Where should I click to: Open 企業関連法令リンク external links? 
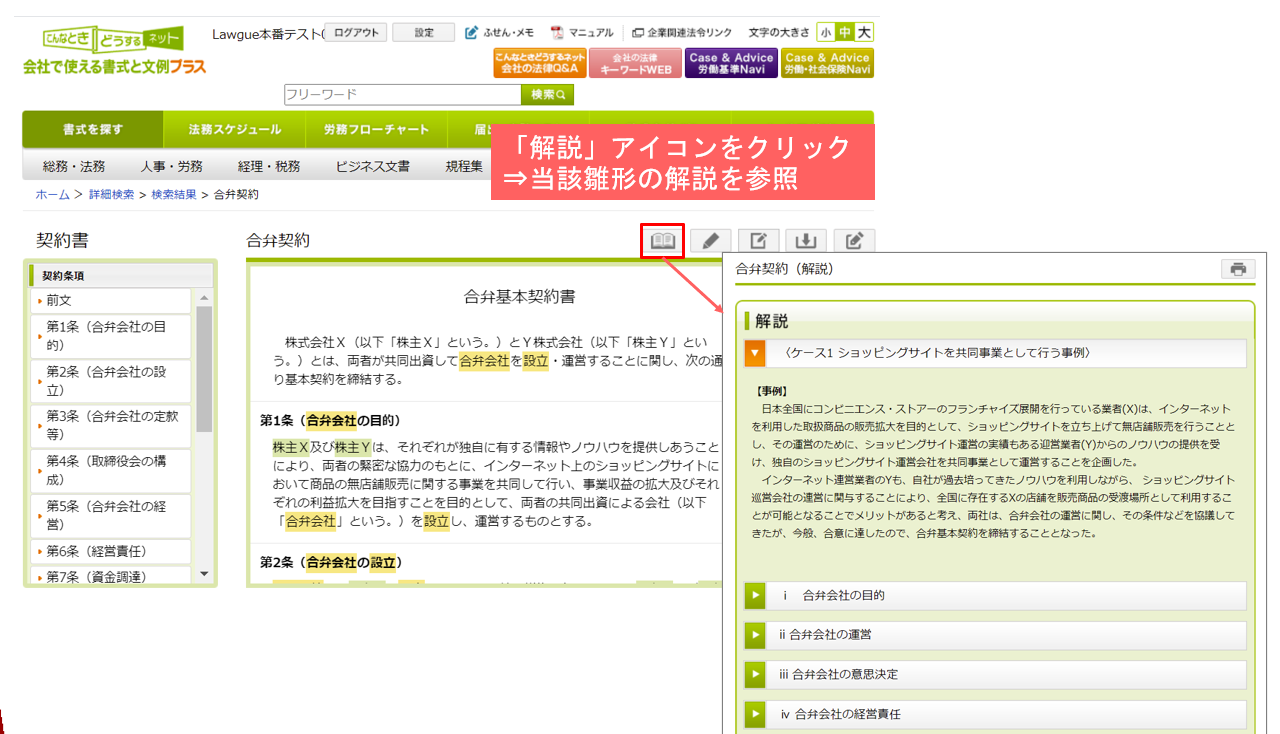tap(681, 33)
